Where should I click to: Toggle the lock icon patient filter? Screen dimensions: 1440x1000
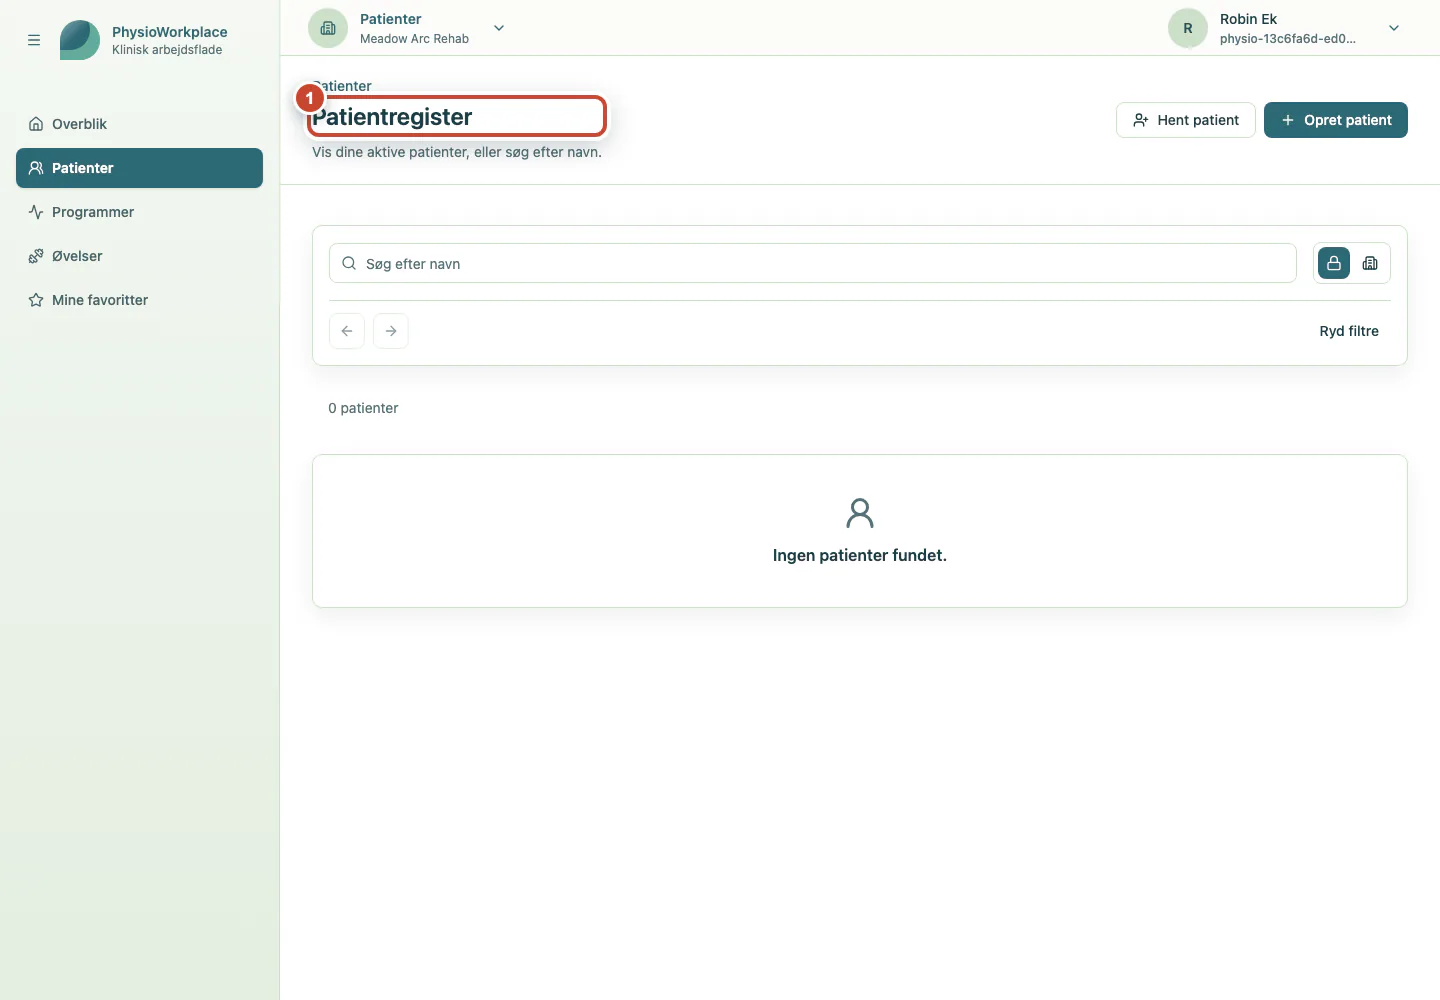pyautogui.click(x=1334, y=263)
